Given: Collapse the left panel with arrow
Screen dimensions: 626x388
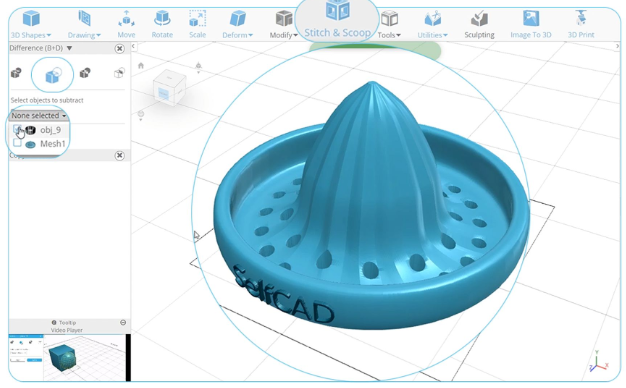Looking at the screenshot, I should [x=134, y=47].
